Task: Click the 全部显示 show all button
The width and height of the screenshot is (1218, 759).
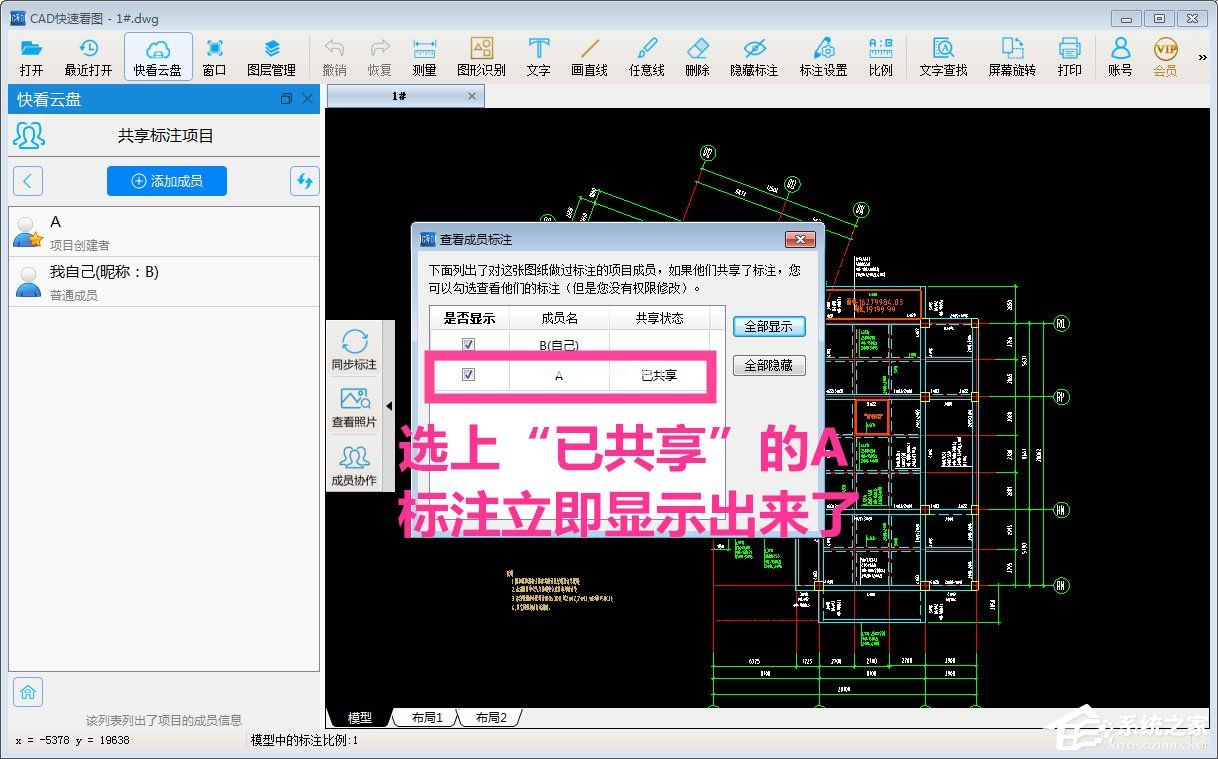Action: tap(769, 326)
